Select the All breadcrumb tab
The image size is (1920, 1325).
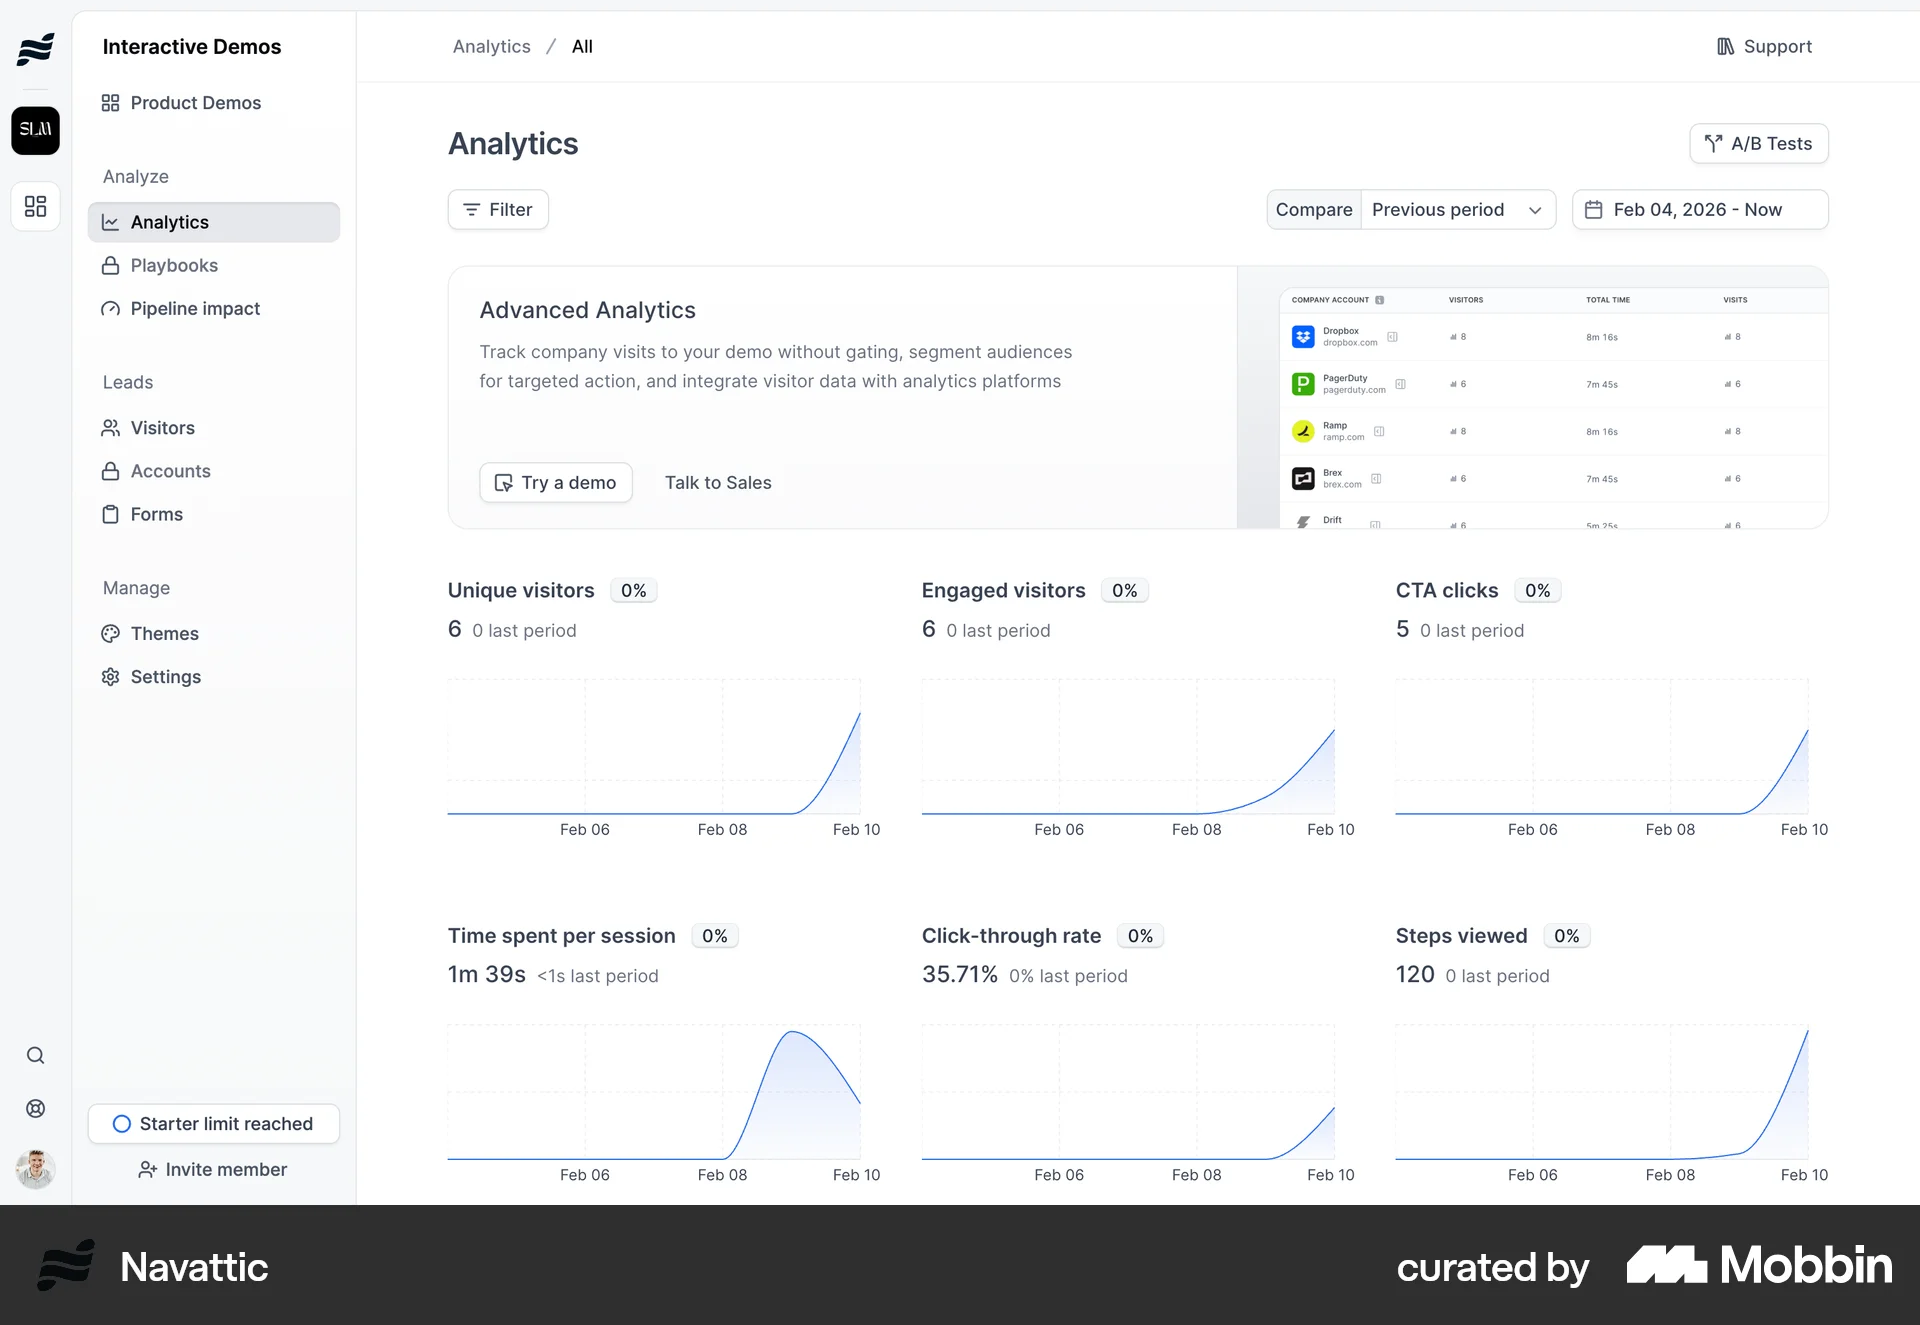pos(583,46)
